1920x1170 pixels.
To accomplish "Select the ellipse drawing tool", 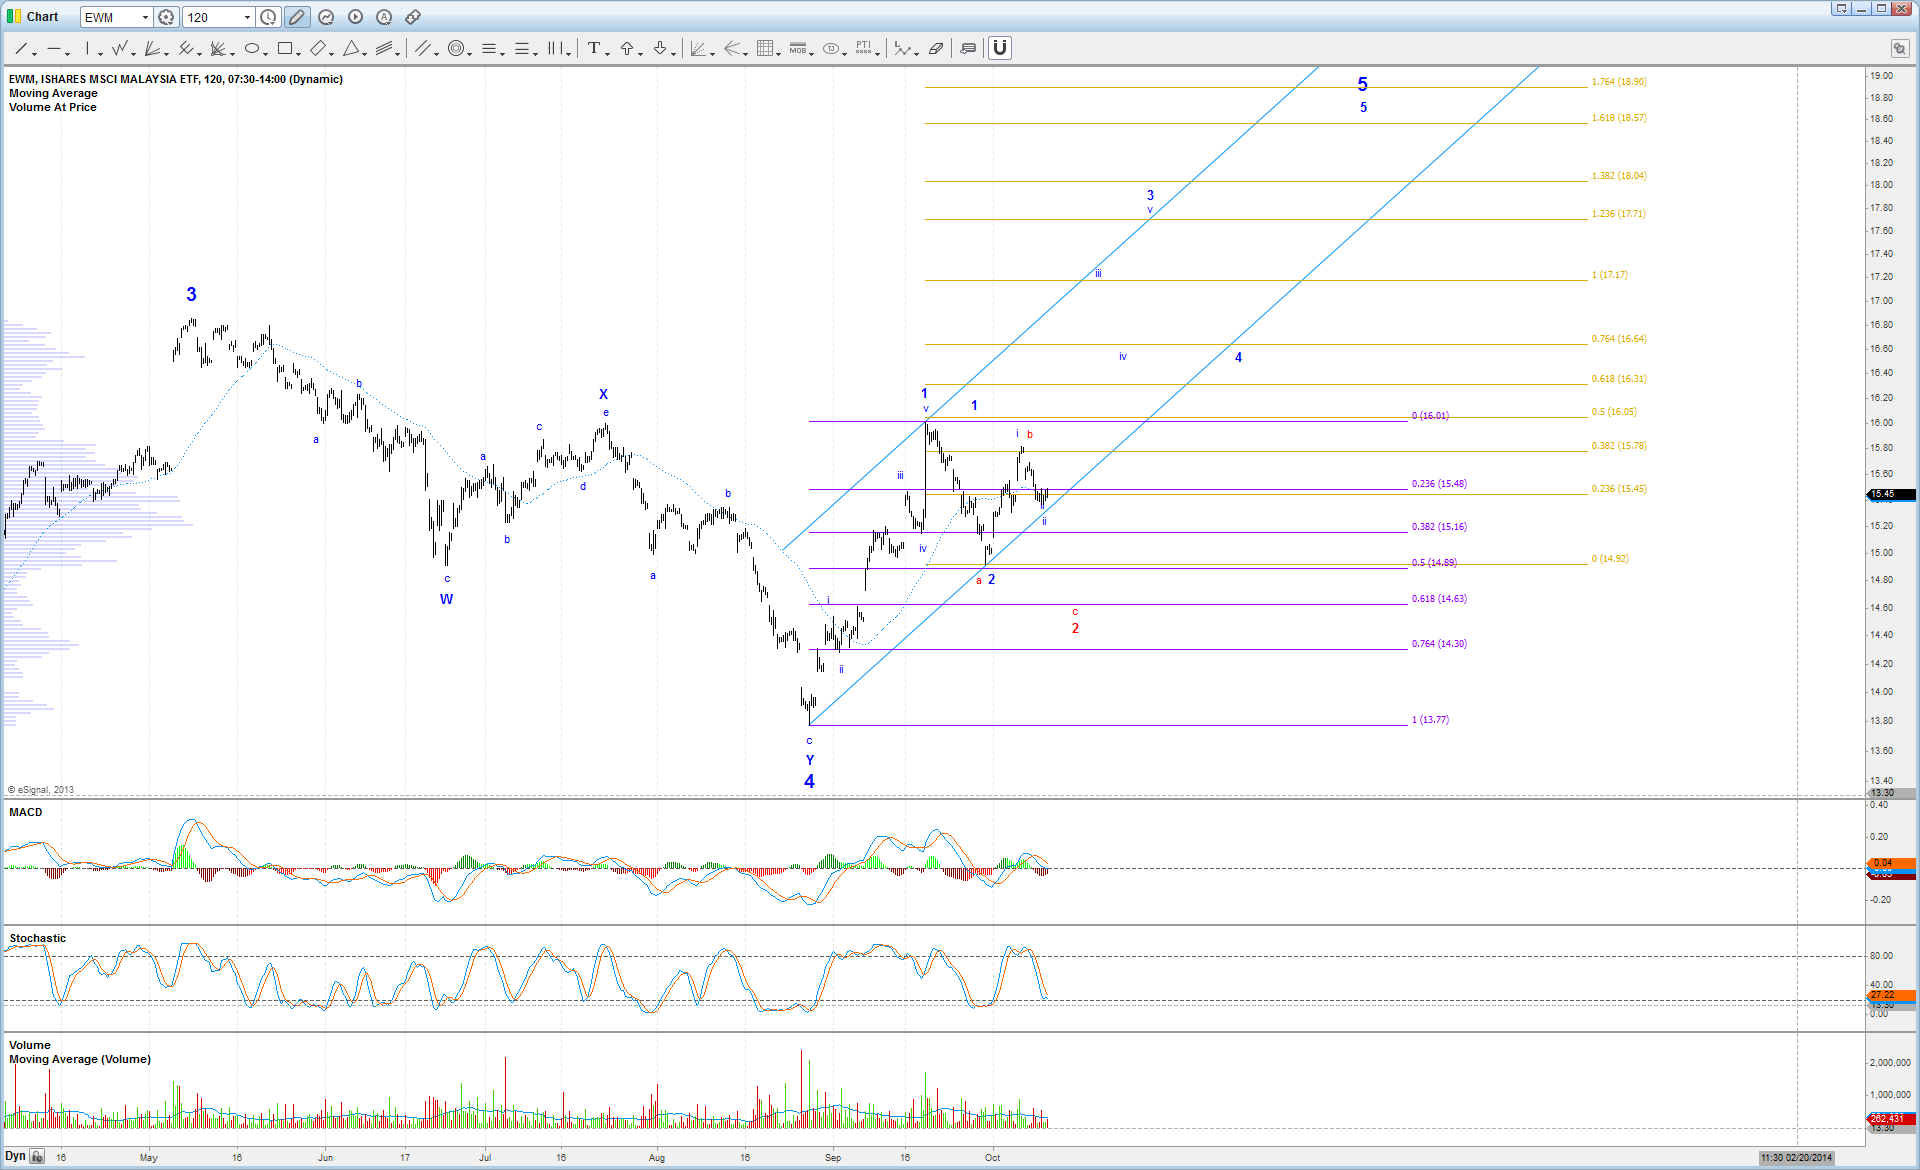I will 252,48.
